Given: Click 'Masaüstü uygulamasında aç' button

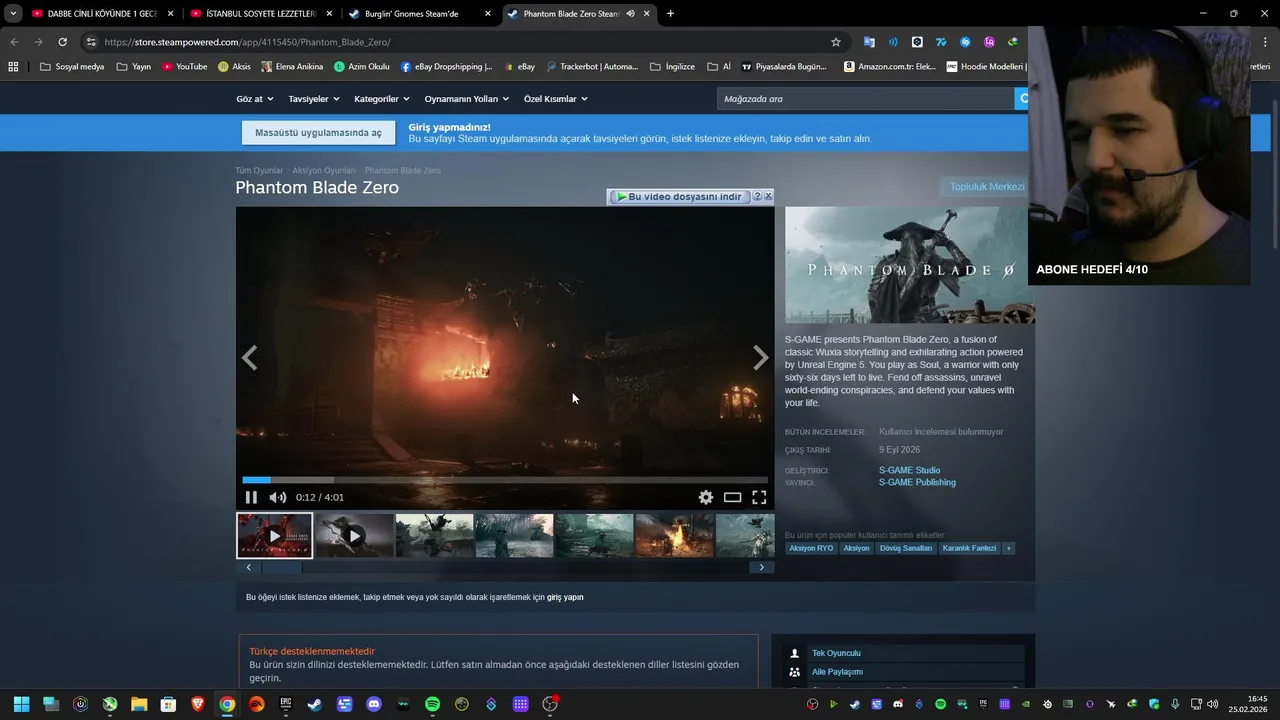Looking at the screenshot, I should coord(318,133).
